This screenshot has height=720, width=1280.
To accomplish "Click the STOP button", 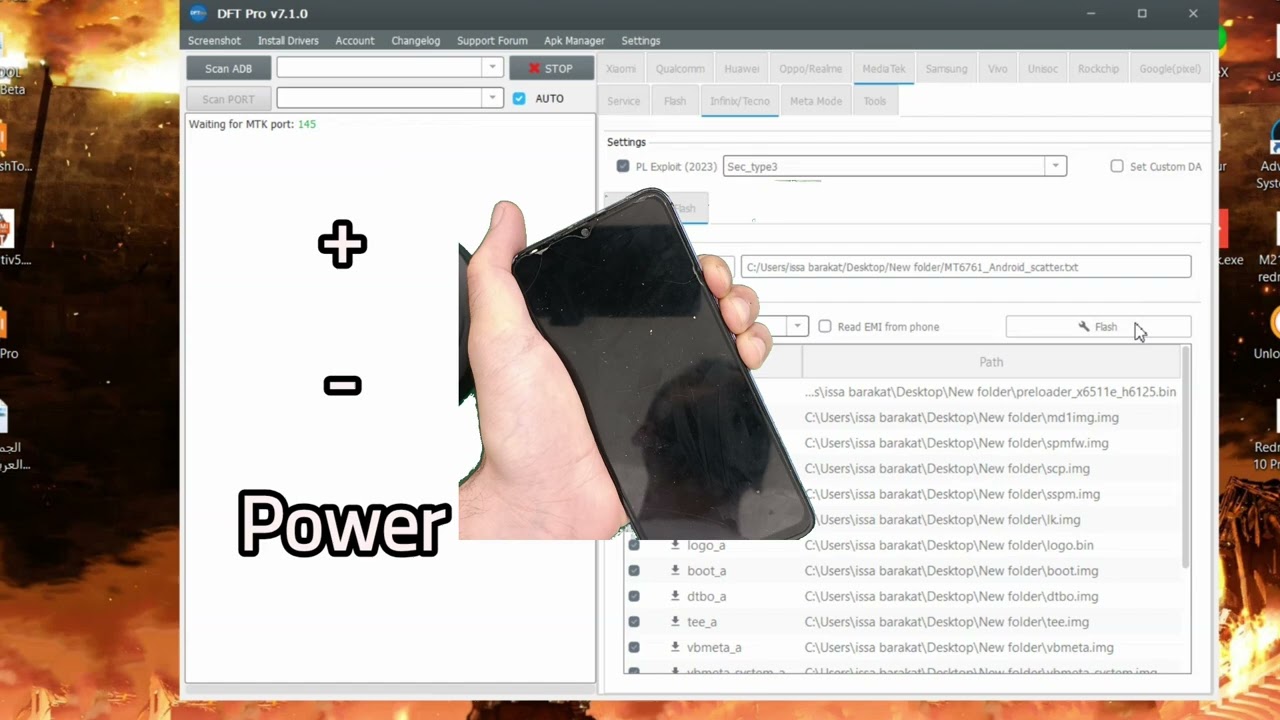I will coord(551,68).
